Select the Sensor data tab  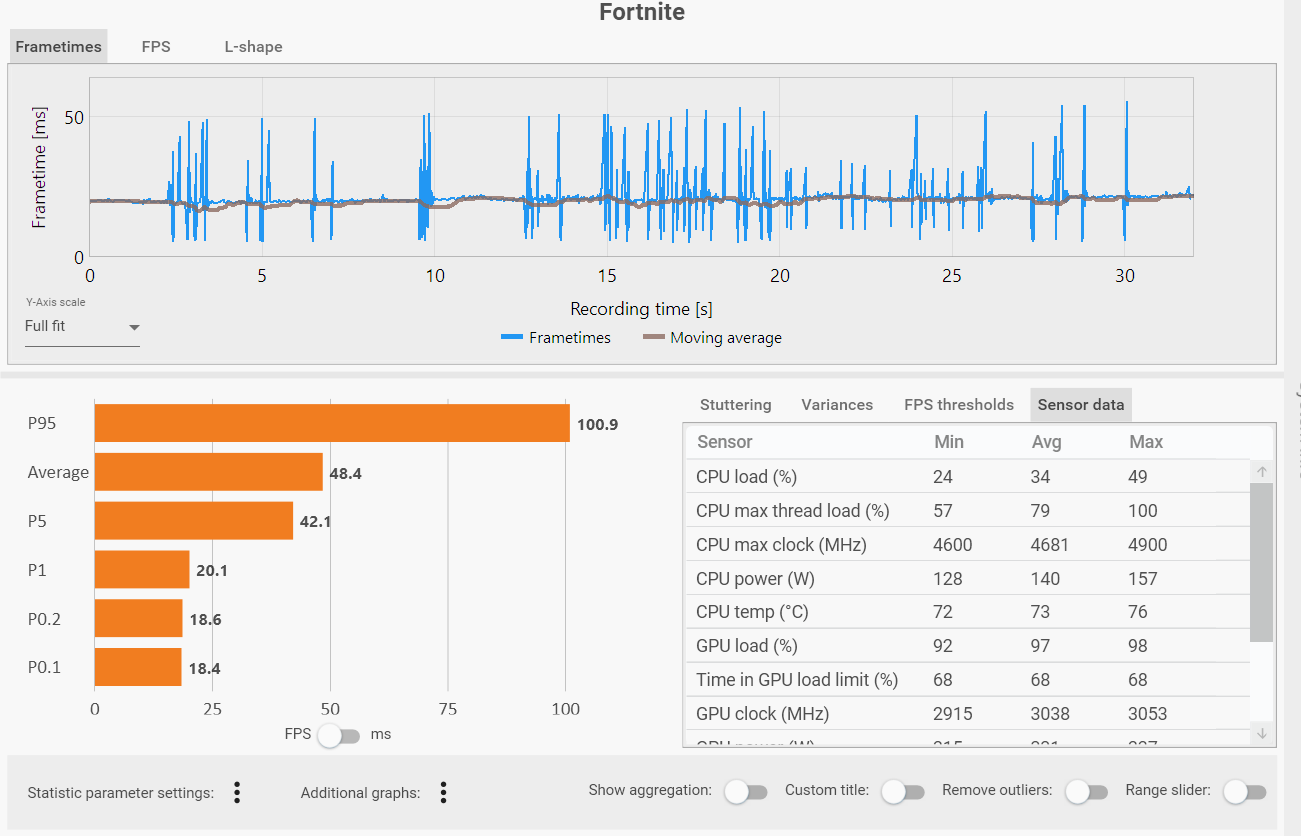click(x=1081, y=405)
